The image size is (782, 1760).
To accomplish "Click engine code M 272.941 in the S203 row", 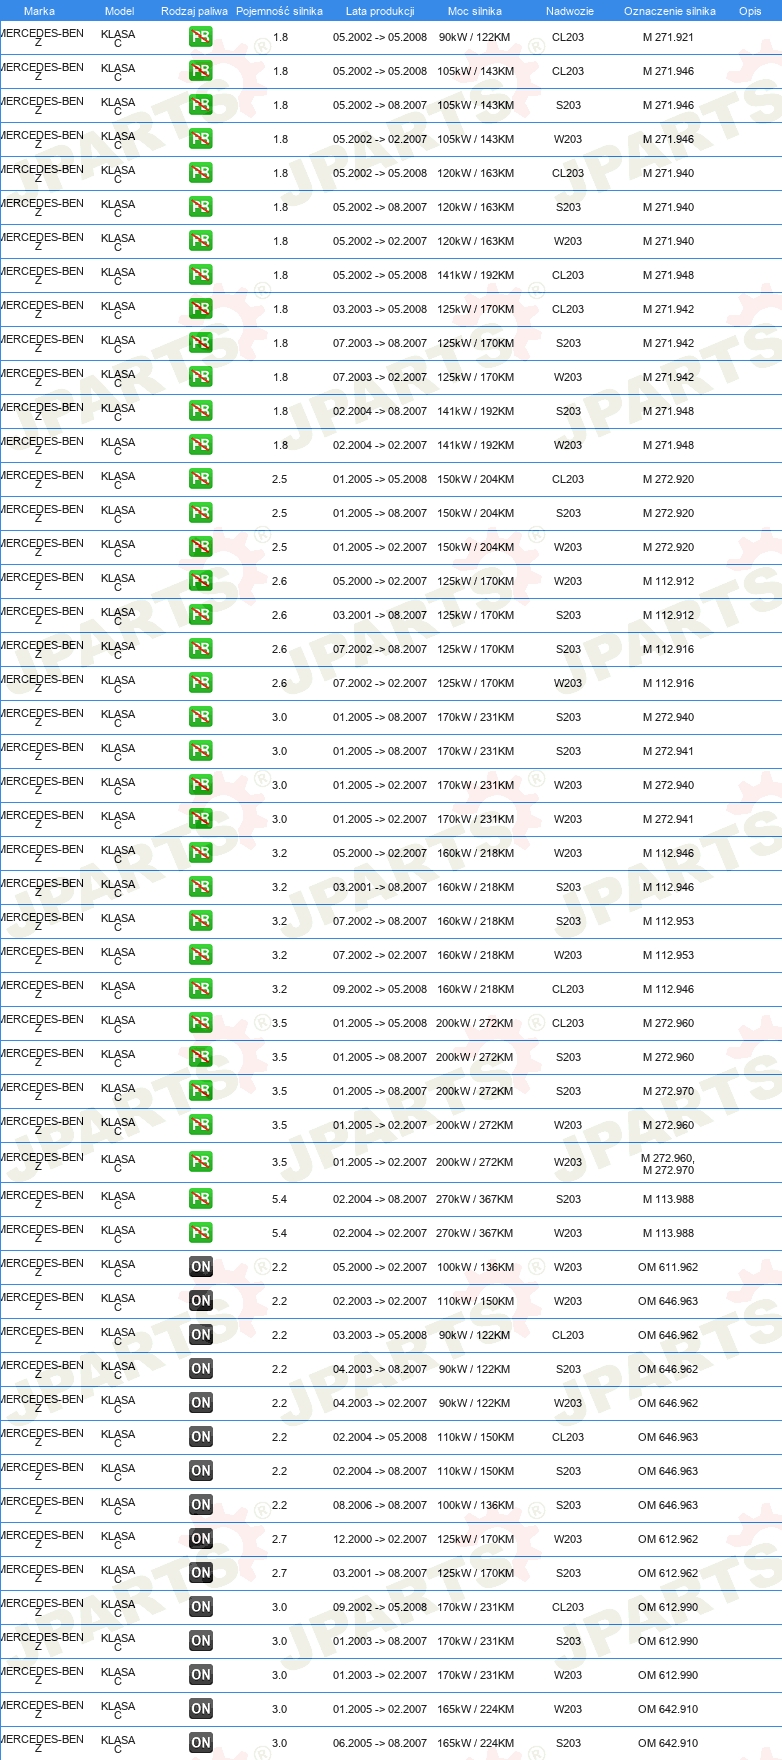I will [x=668, y=751].
